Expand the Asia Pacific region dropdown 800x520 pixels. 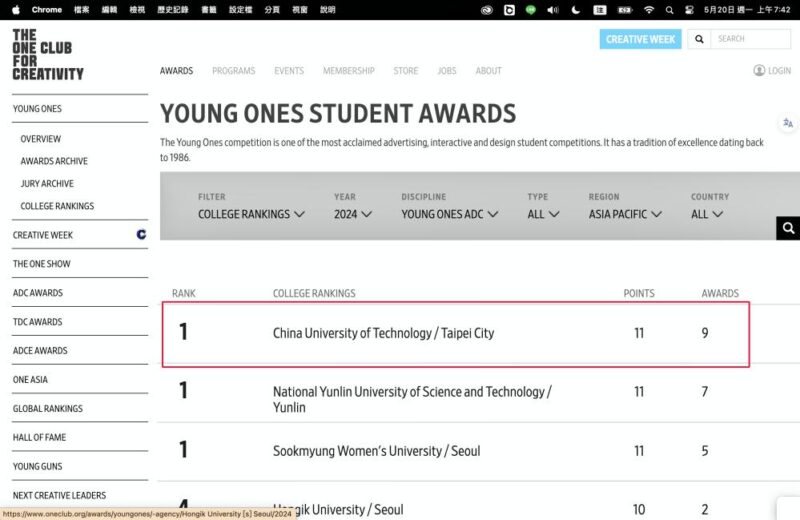[x=625, y=214]
